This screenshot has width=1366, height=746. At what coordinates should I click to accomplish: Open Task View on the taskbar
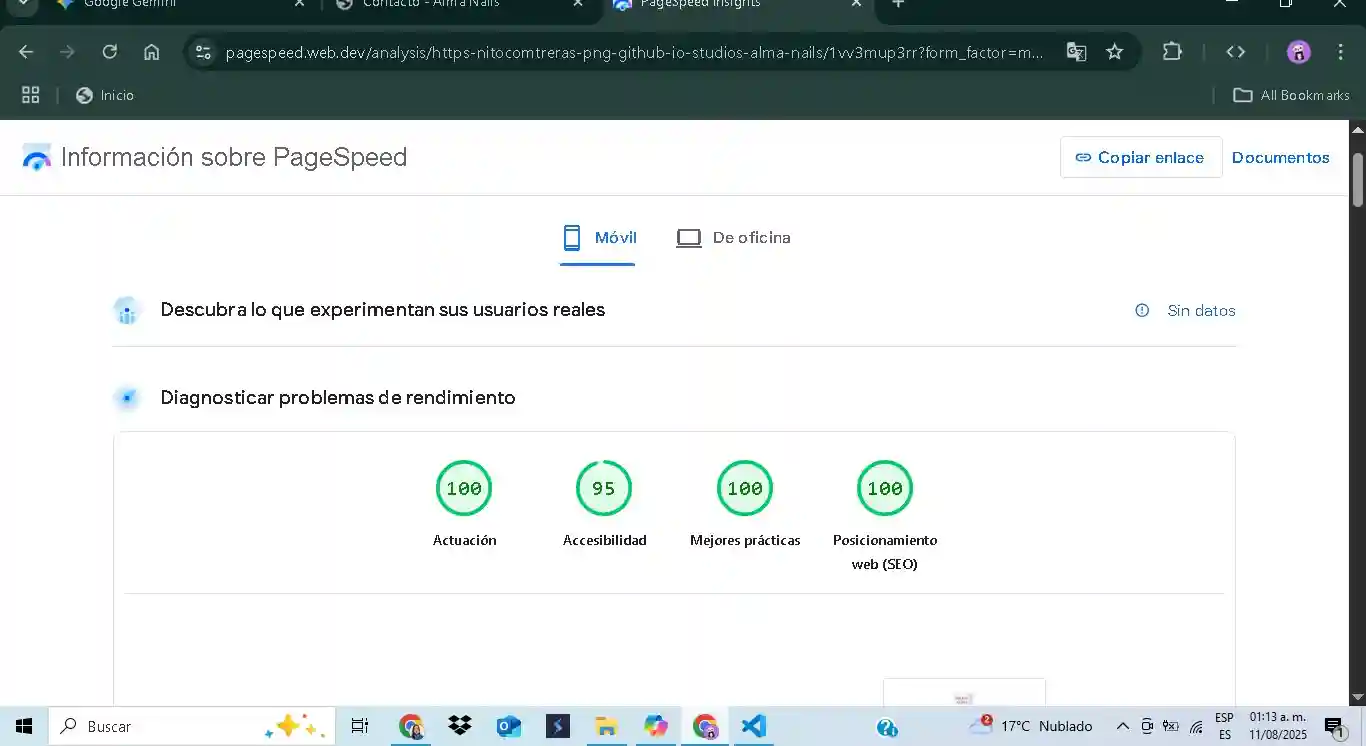point(360,727)
